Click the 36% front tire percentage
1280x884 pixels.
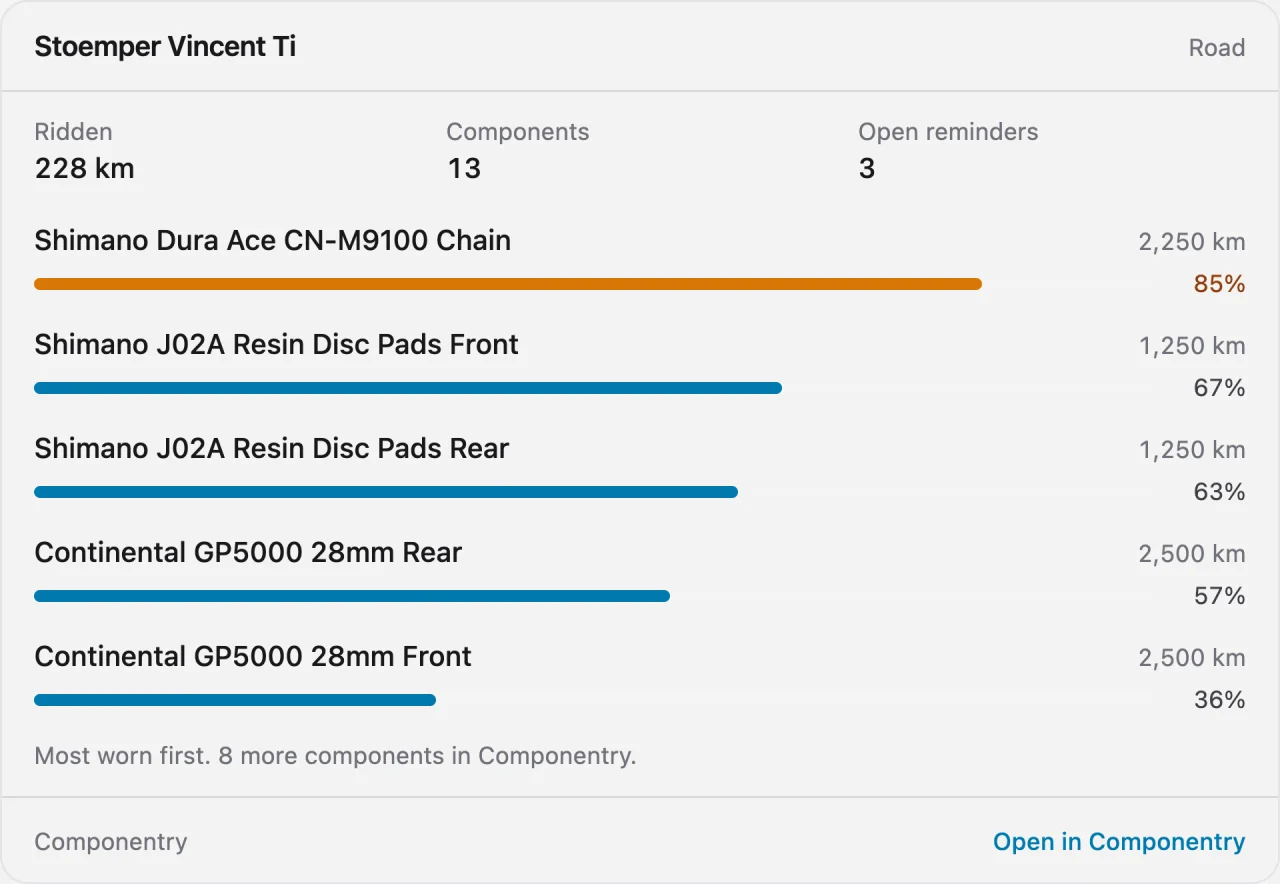pos(1219,700)
